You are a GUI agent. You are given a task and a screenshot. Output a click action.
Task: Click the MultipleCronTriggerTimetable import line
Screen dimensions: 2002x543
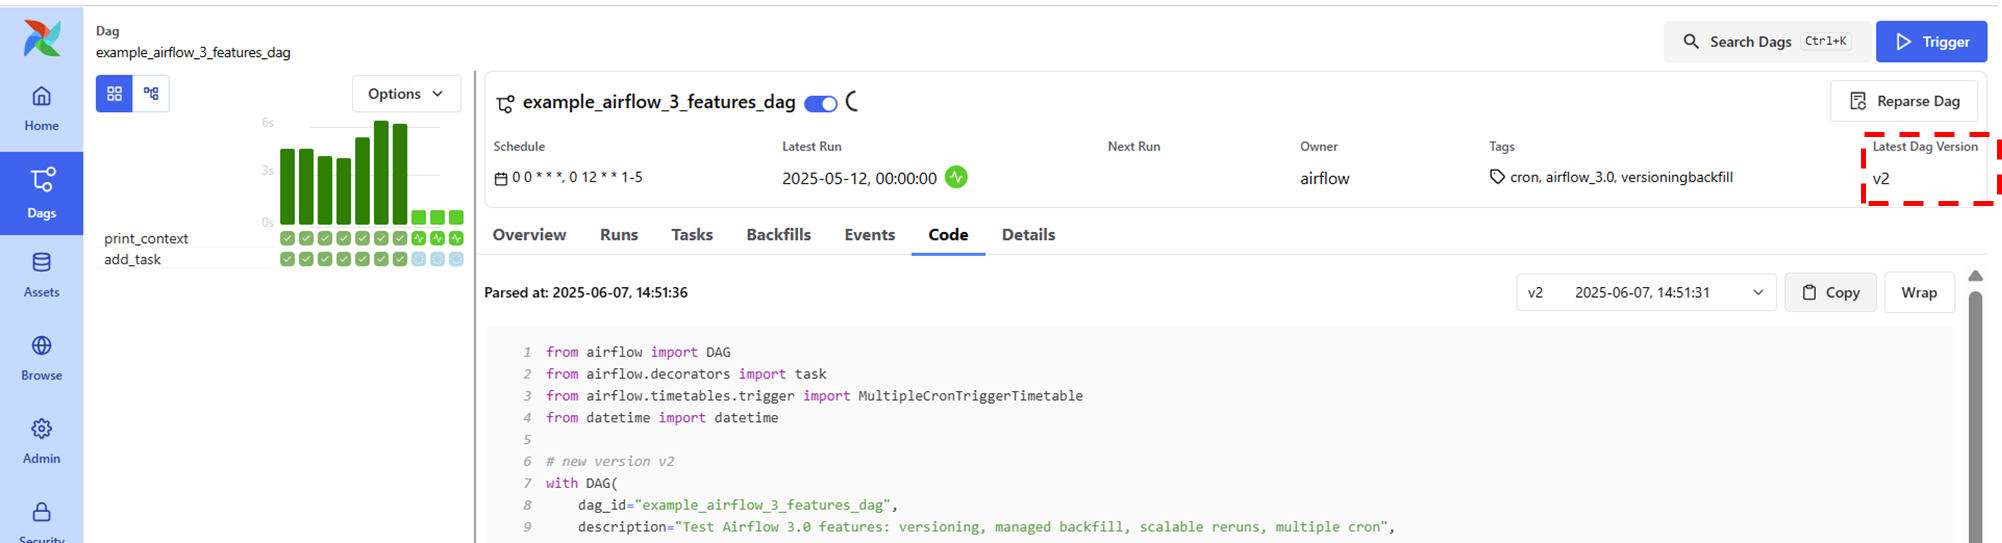point(814,396)
